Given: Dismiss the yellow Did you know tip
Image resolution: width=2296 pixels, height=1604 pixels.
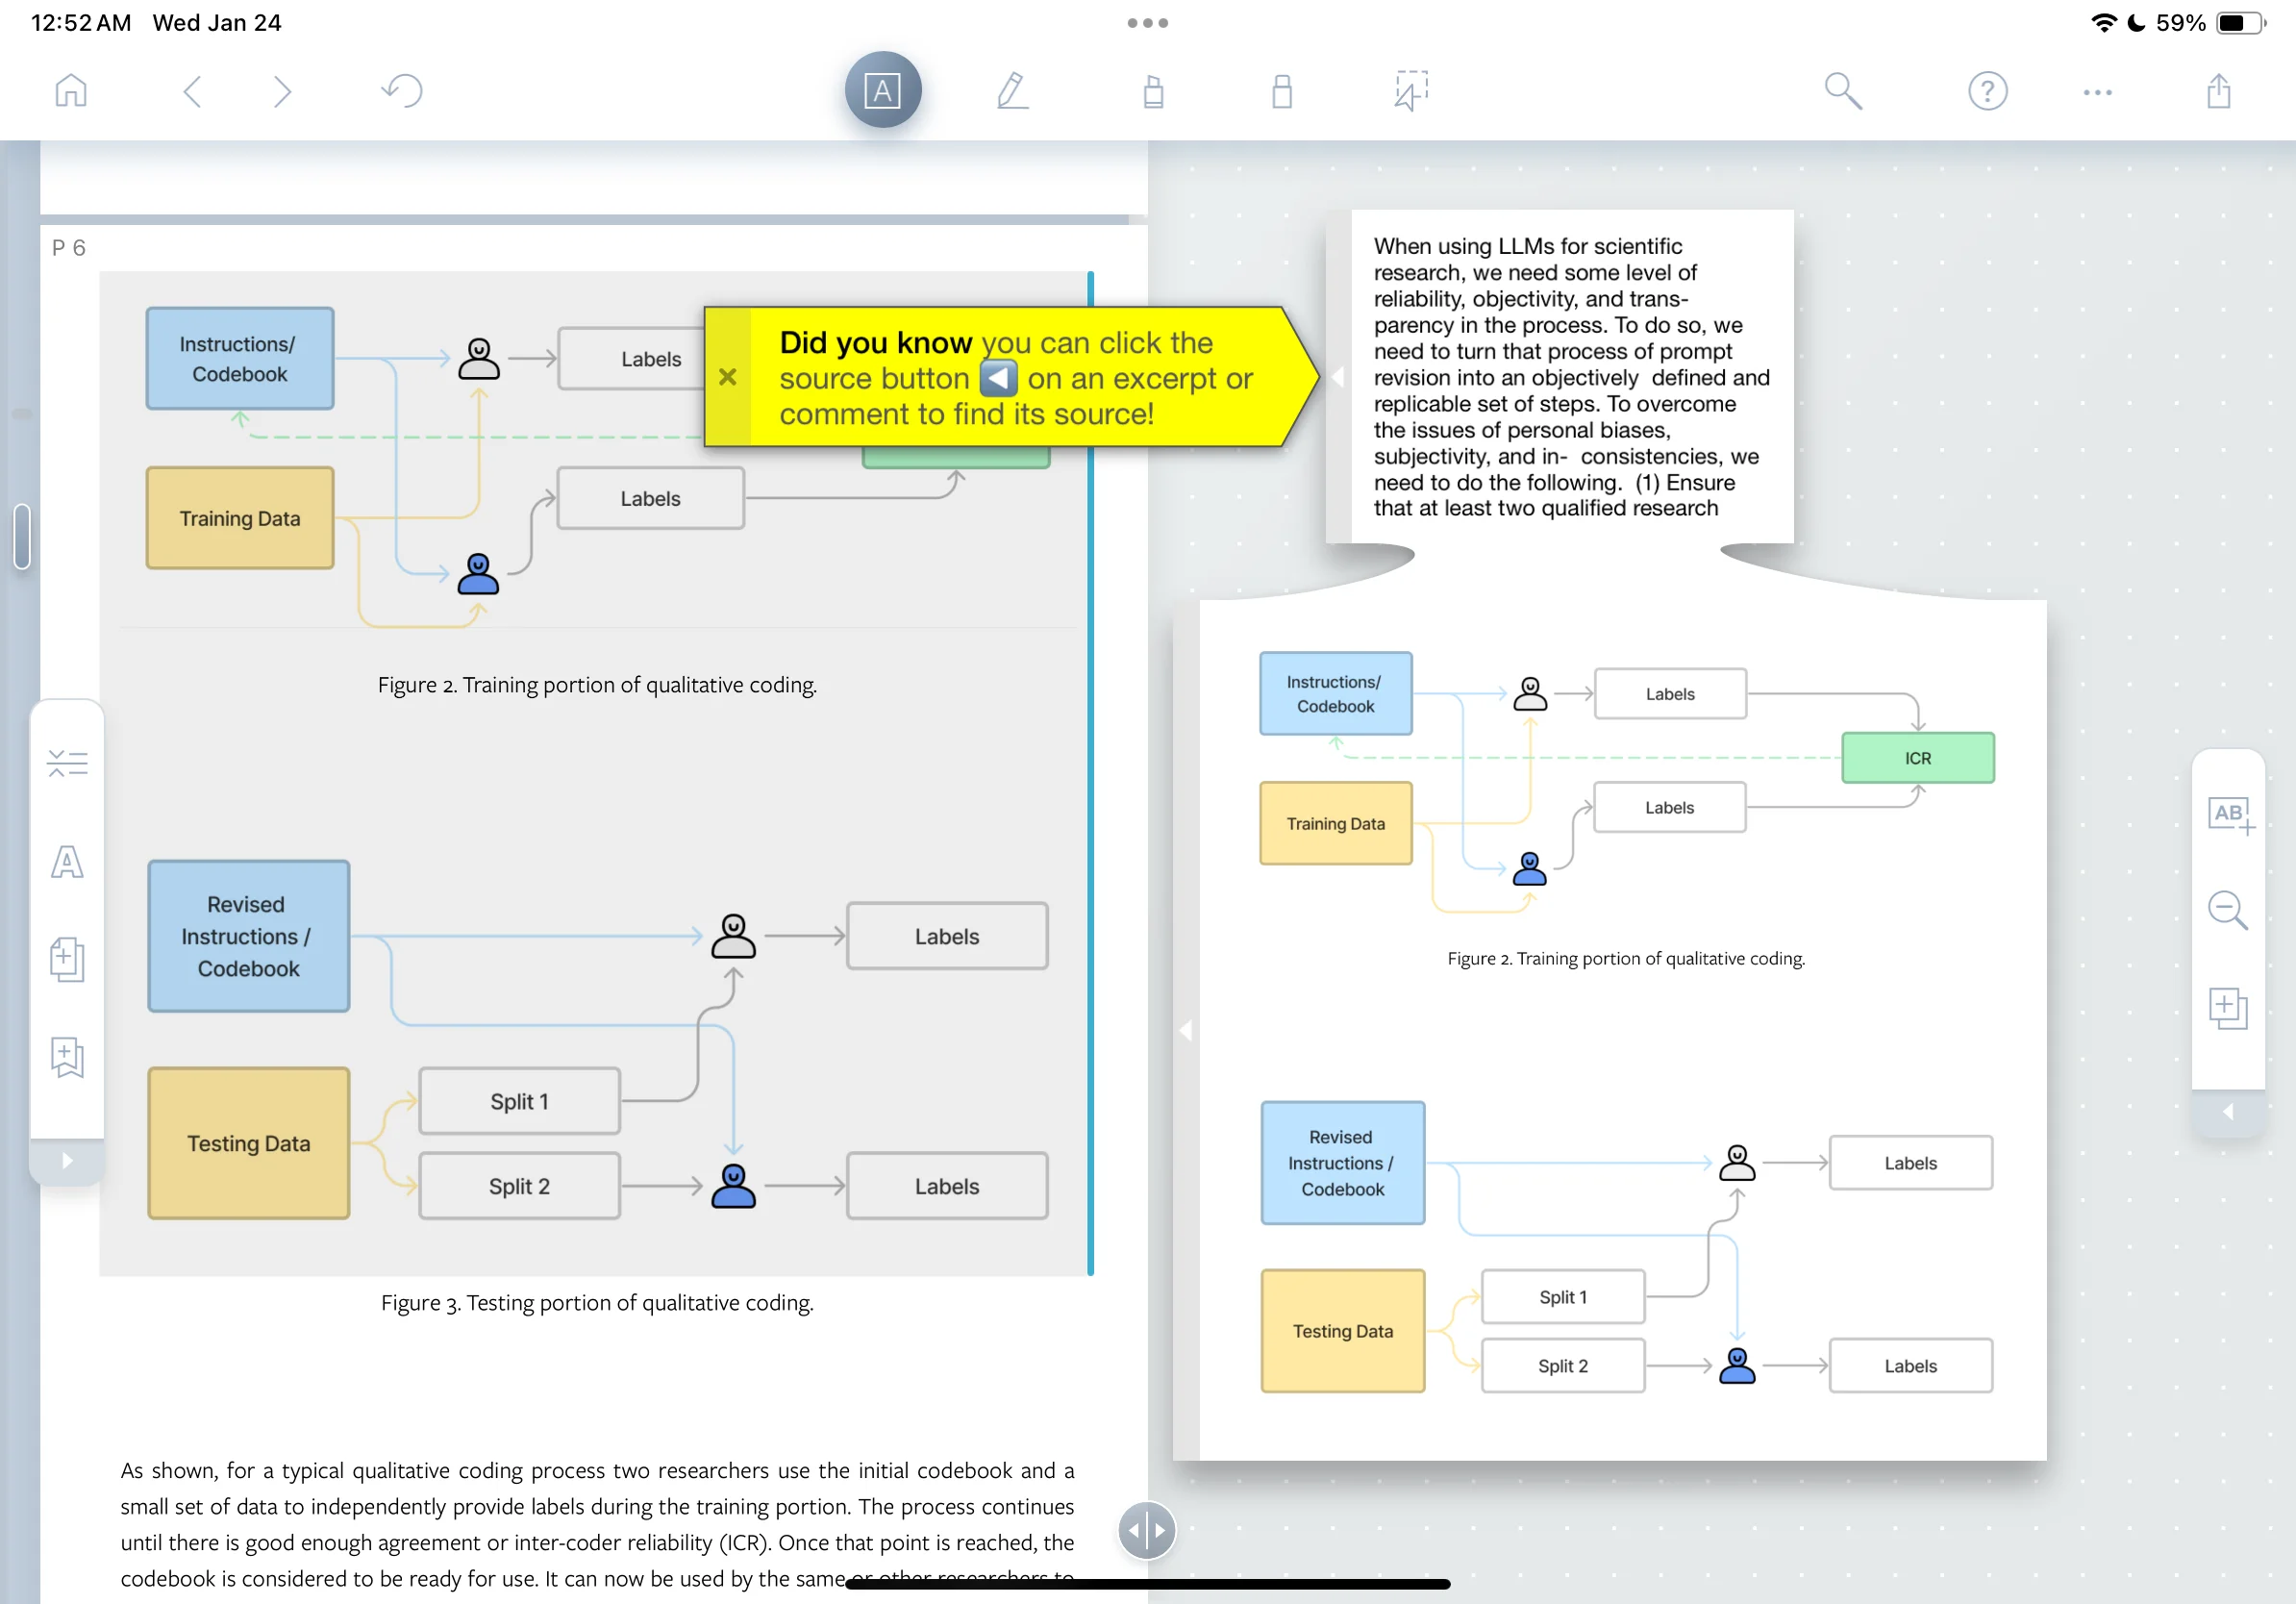Looking at the screenshot, I should (728, 377).
